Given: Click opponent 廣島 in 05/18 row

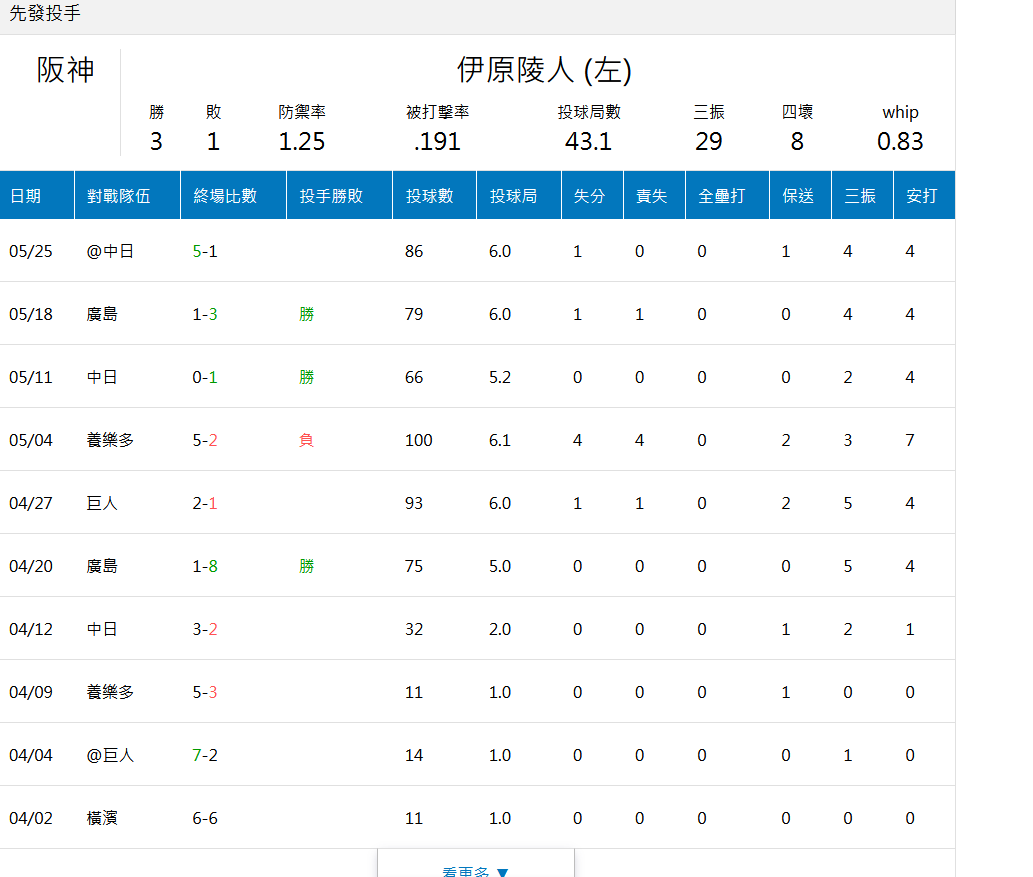Looking at the screenshot, I should (102, 314).
